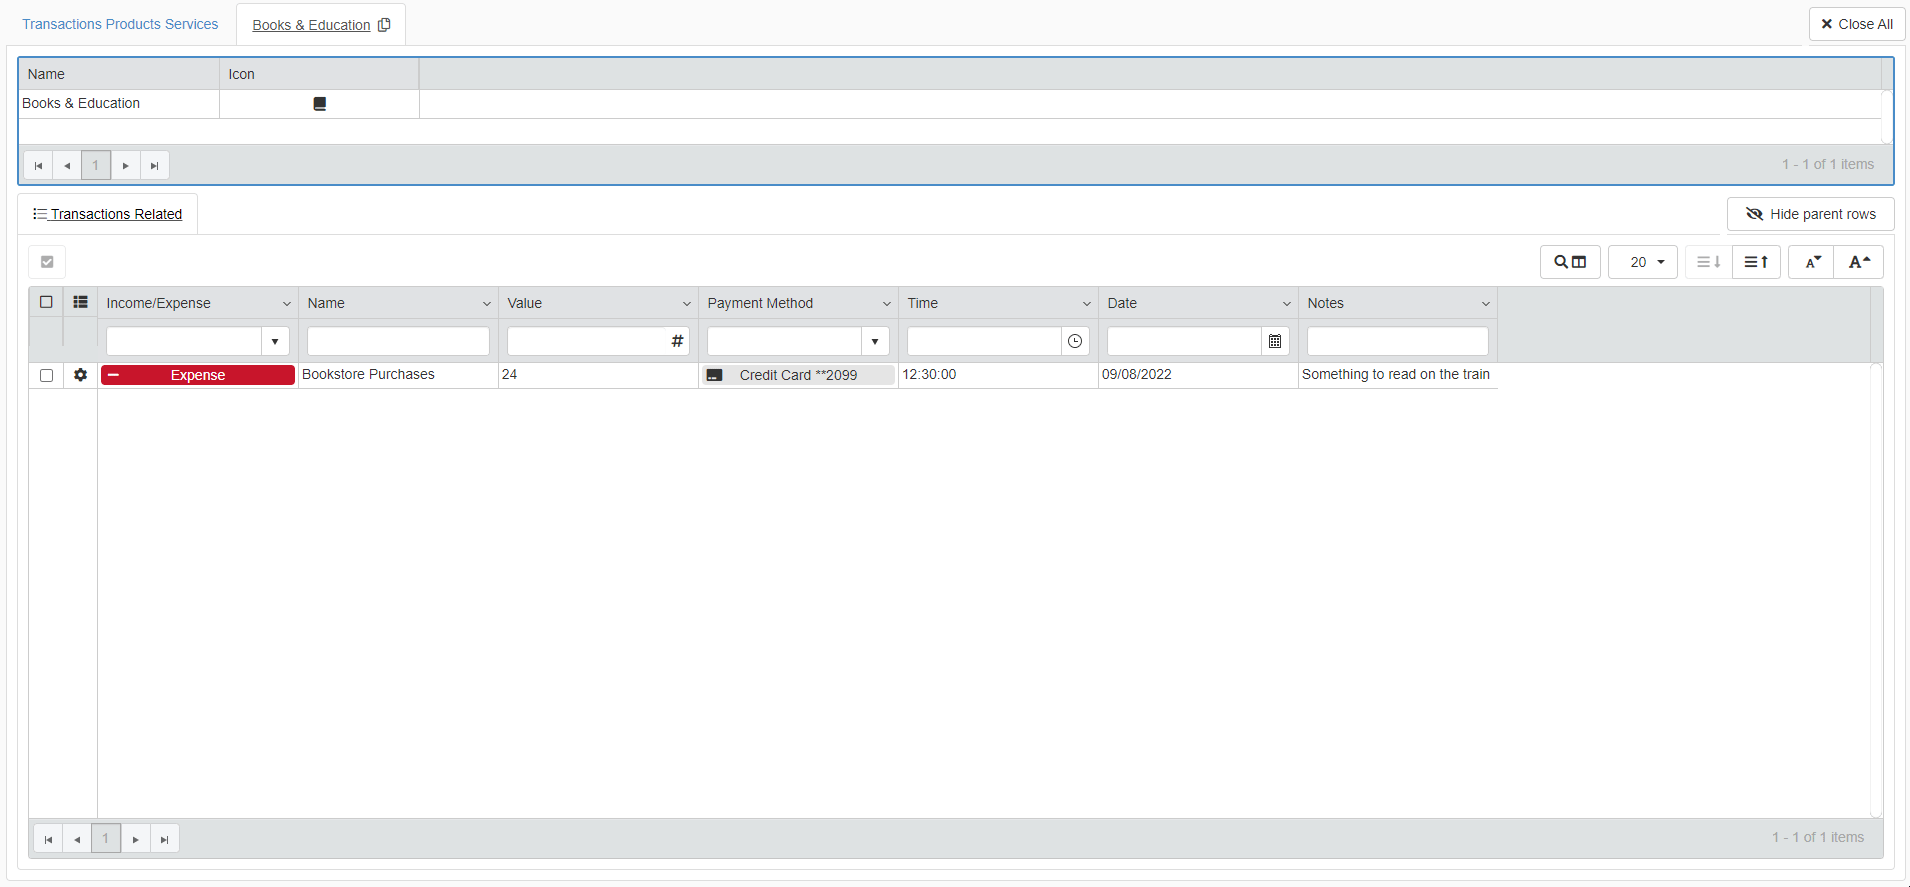The width and height of the screenshot is (1910, 887).
Task: Click the copy icon on Books & Education tab
Action: [384, 25]
